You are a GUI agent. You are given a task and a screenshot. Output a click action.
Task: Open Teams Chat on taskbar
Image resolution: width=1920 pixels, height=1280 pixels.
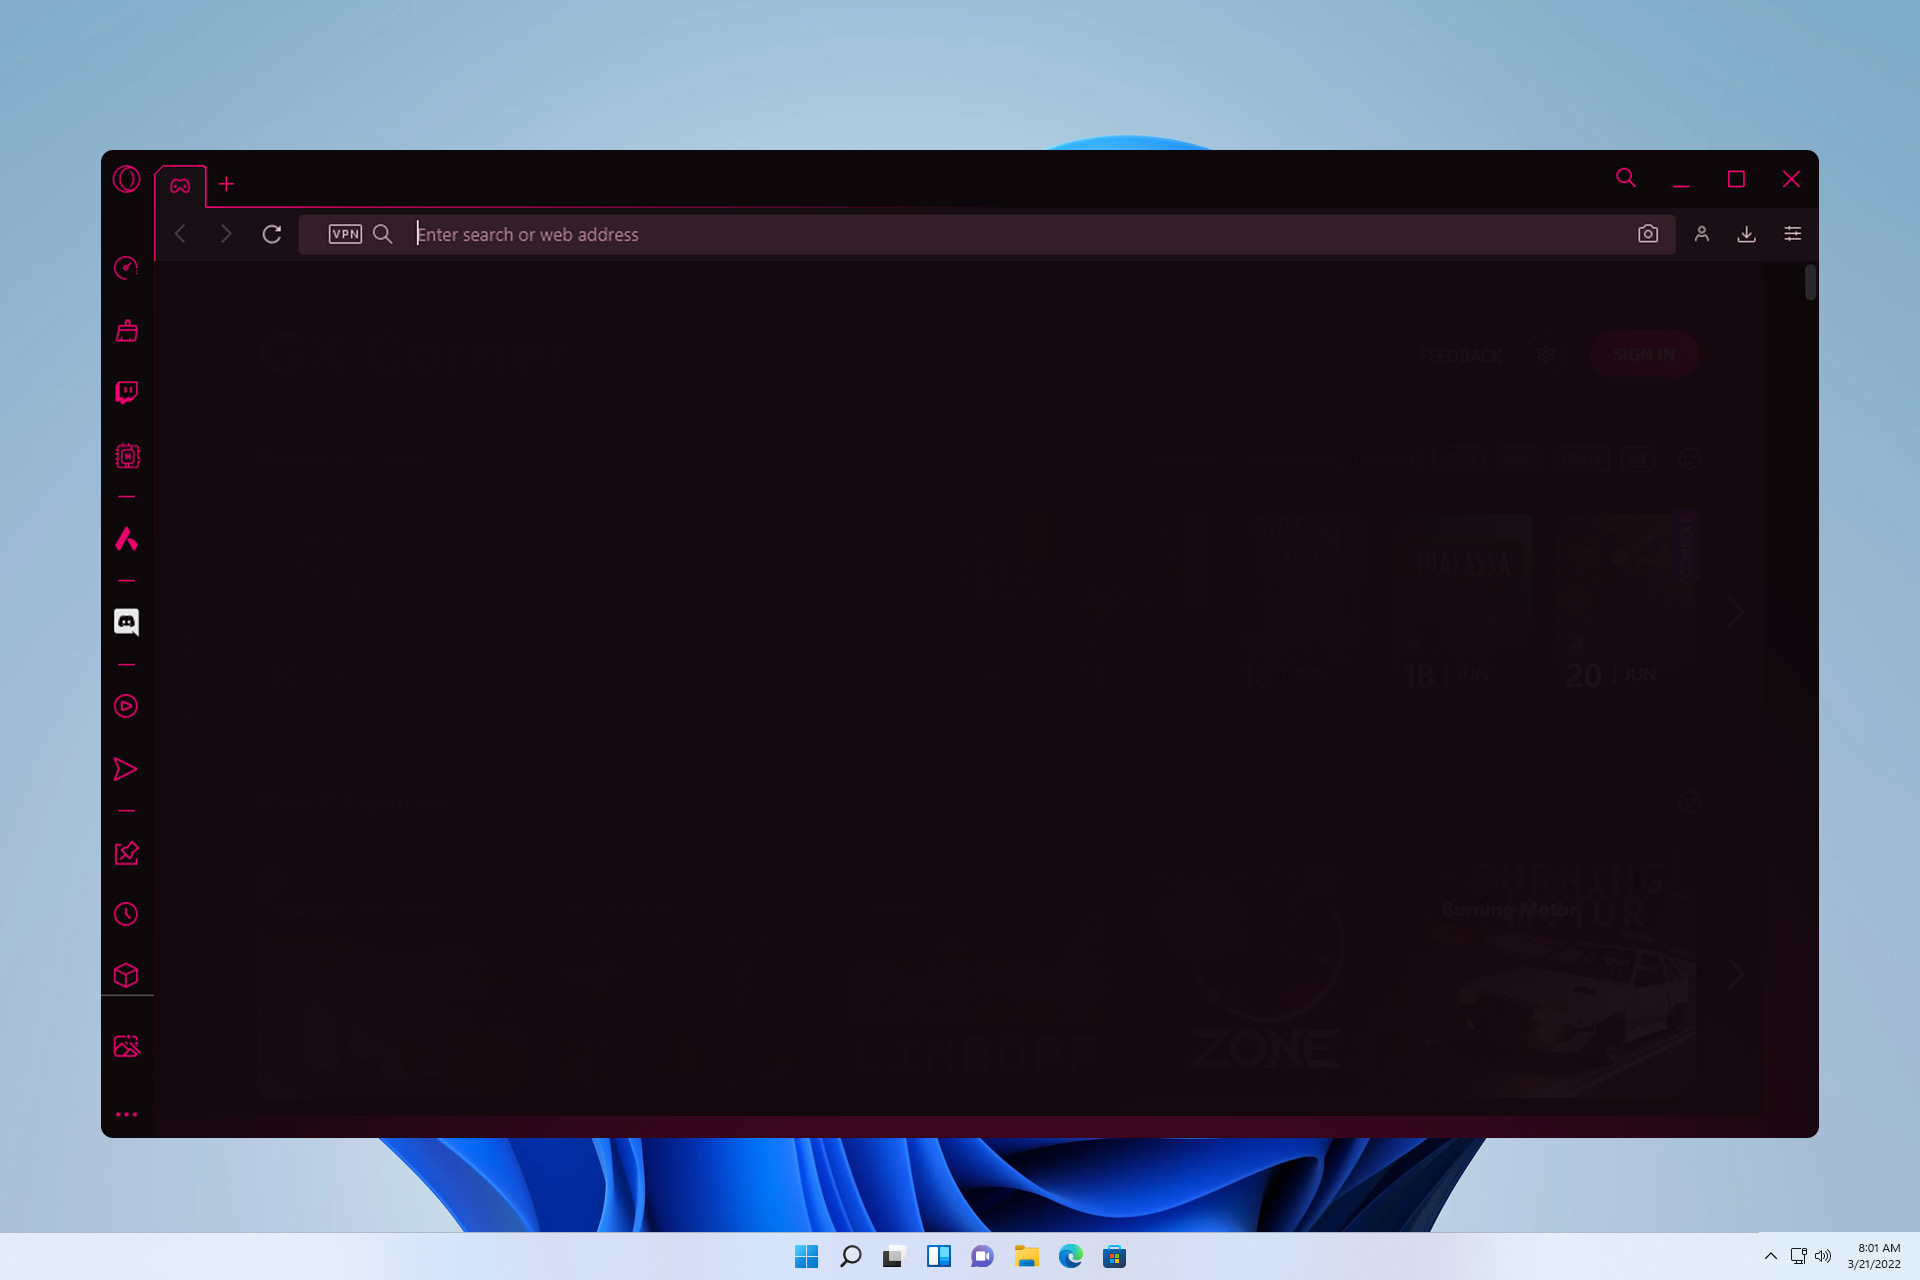pyautogui.click(x=982, y=1256)
